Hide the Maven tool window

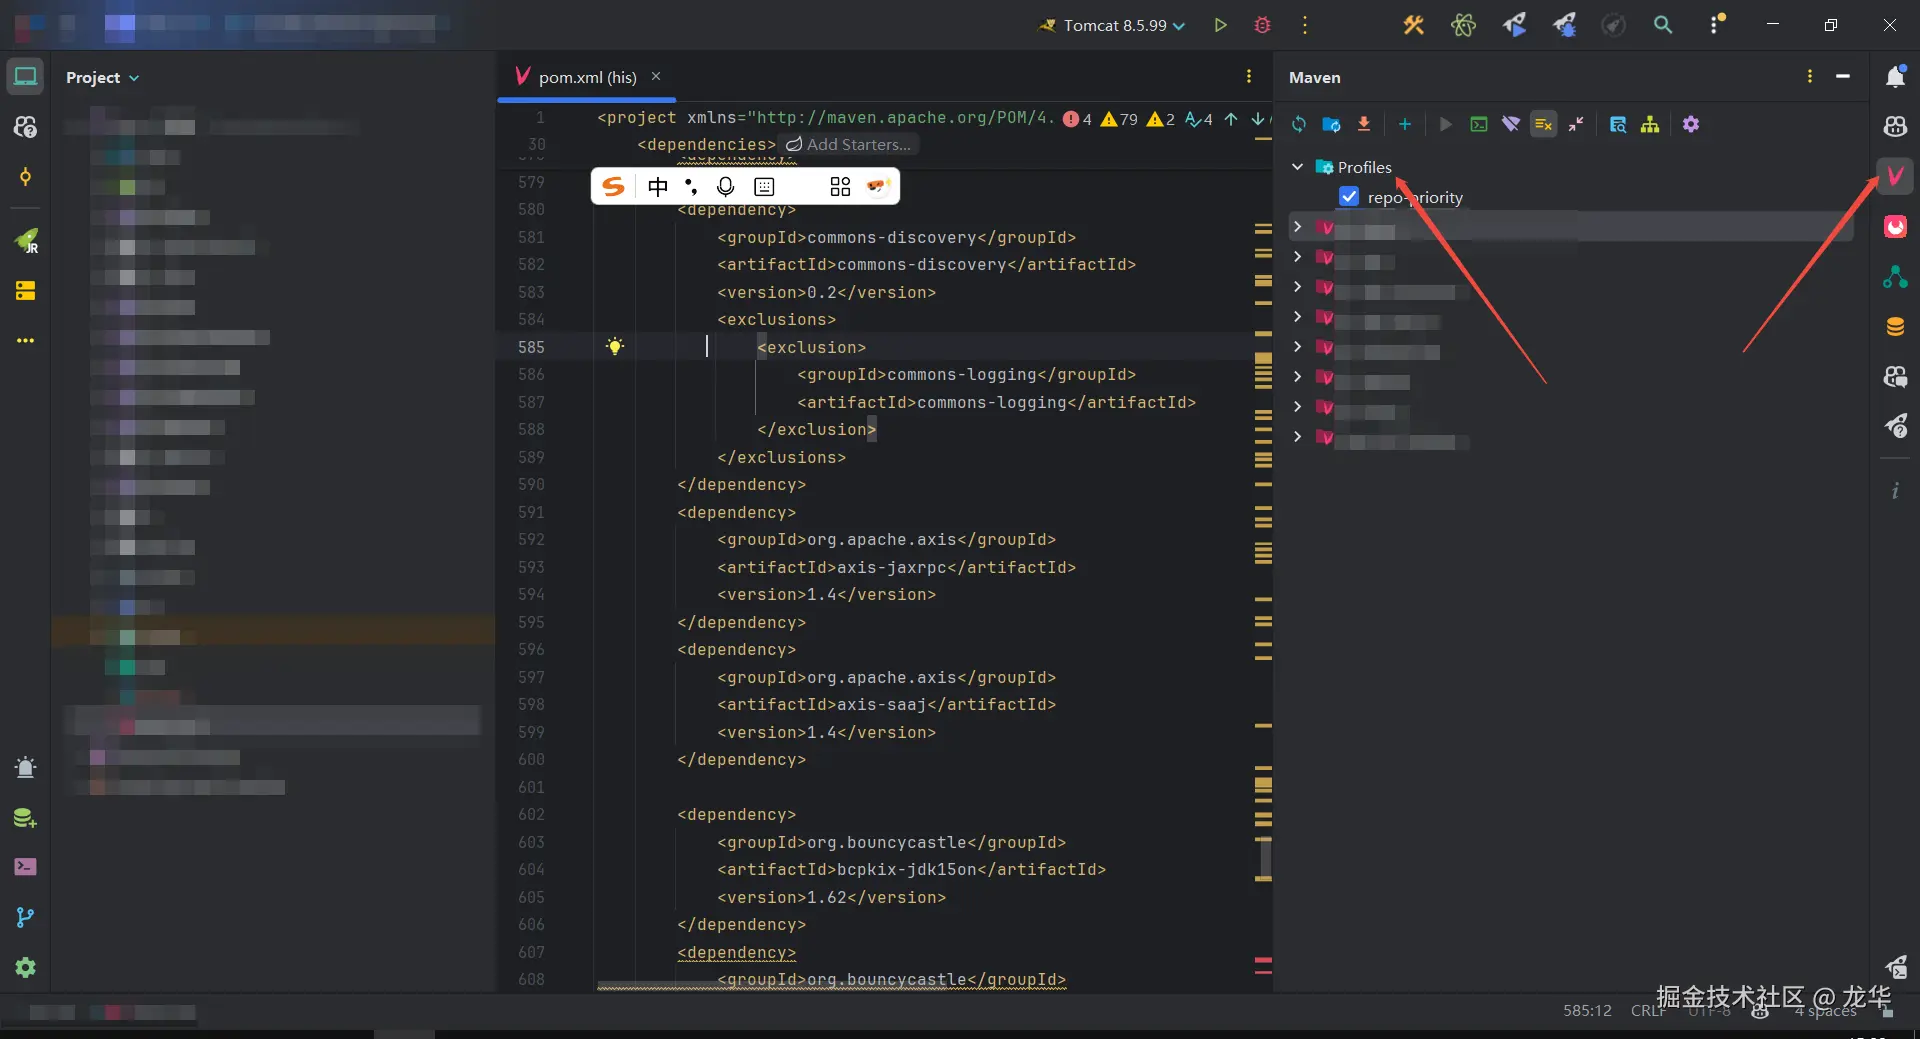pyautogui.click(x=1843, y=77)
